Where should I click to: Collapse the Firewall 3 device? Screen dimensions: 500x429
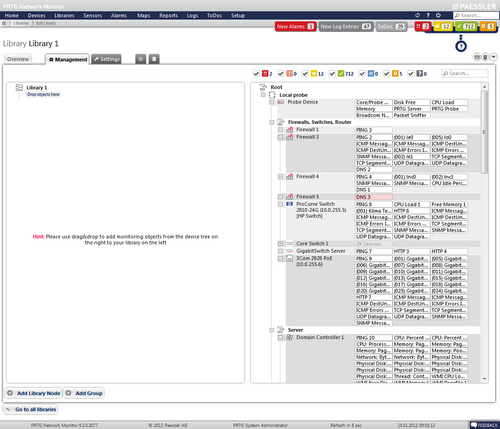280,137
